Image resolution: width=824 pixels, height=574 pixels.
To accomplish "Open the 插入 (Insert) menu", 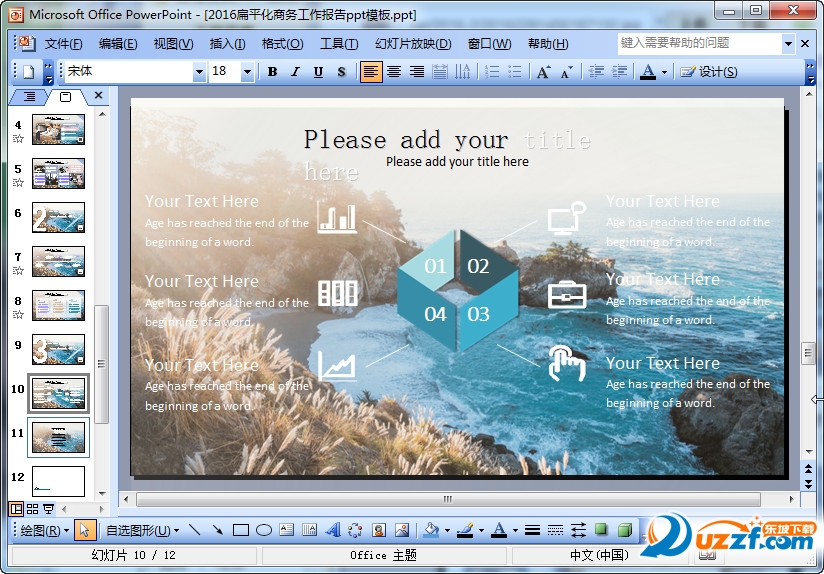I will point(227,44).
